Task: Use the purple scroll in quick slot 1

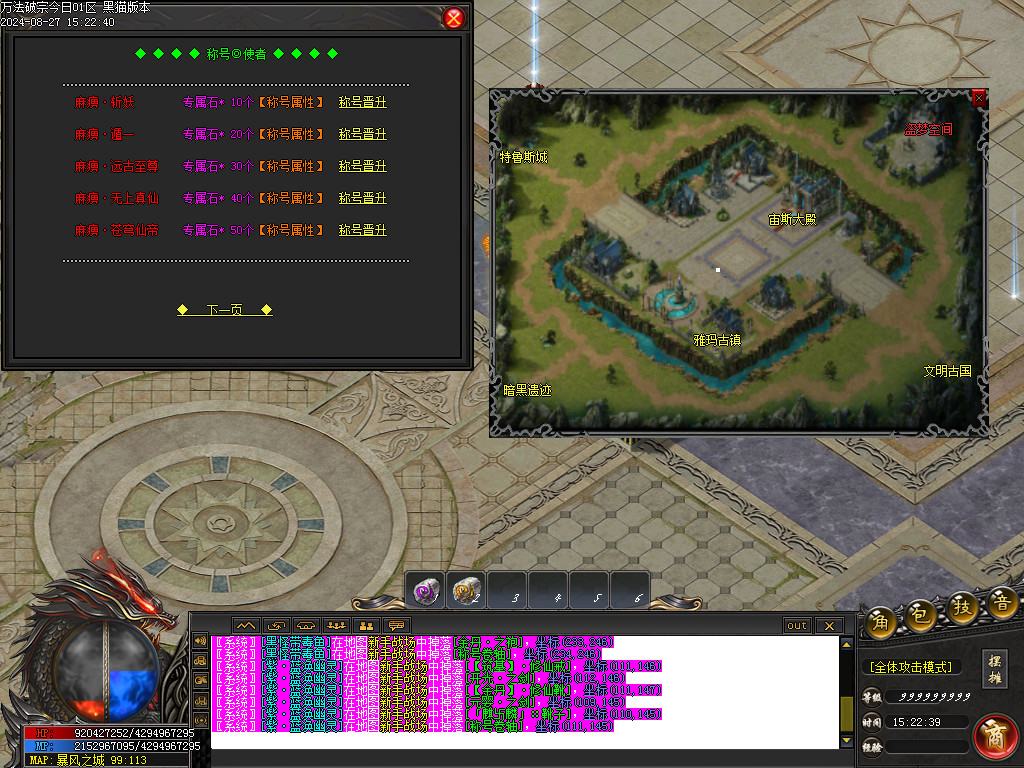Action: [x=426, y=591]
